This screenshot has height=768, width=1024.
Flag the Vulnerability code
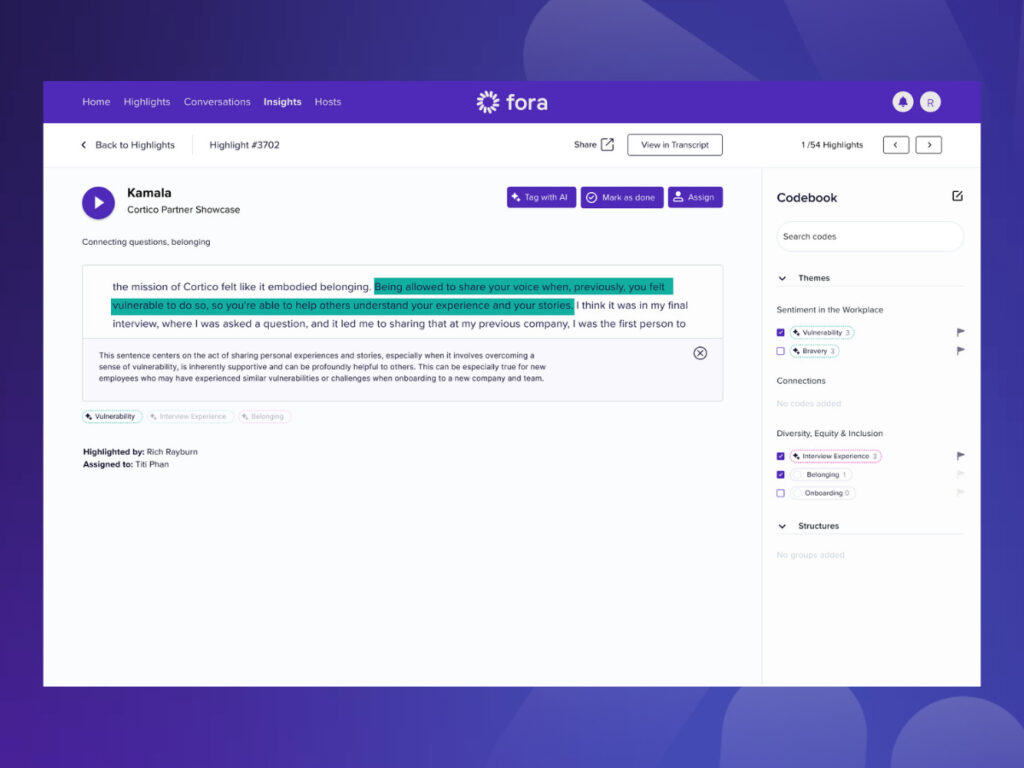960,332
